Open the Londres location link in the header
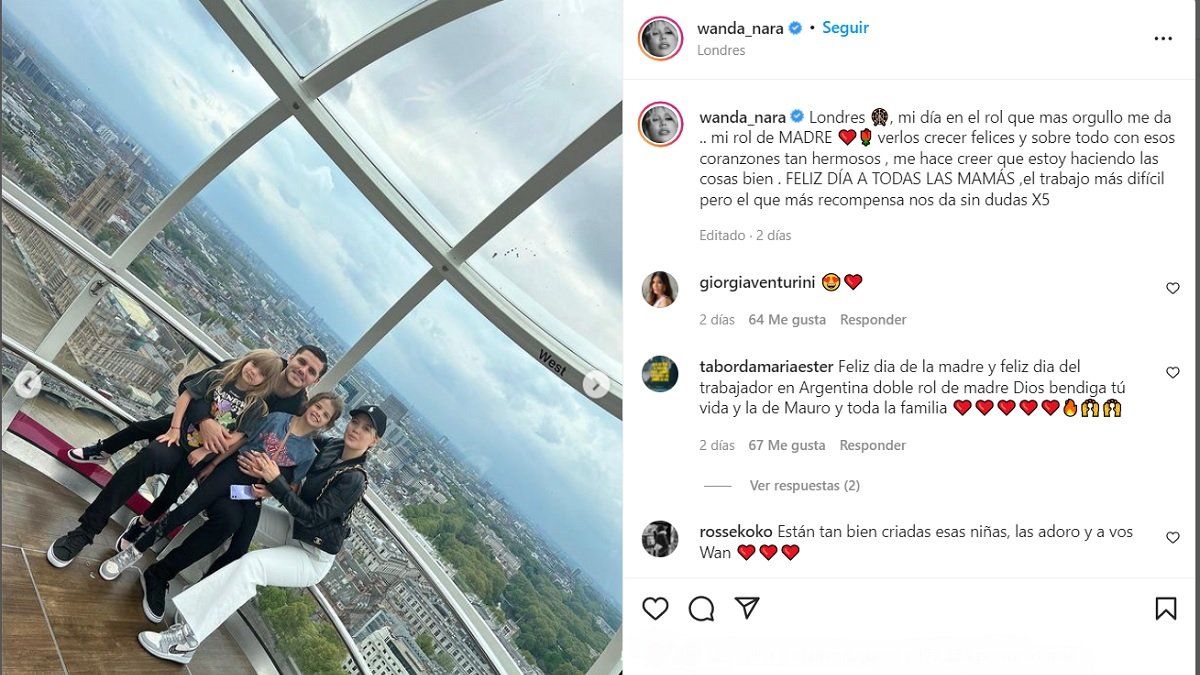 click(721, 50)
